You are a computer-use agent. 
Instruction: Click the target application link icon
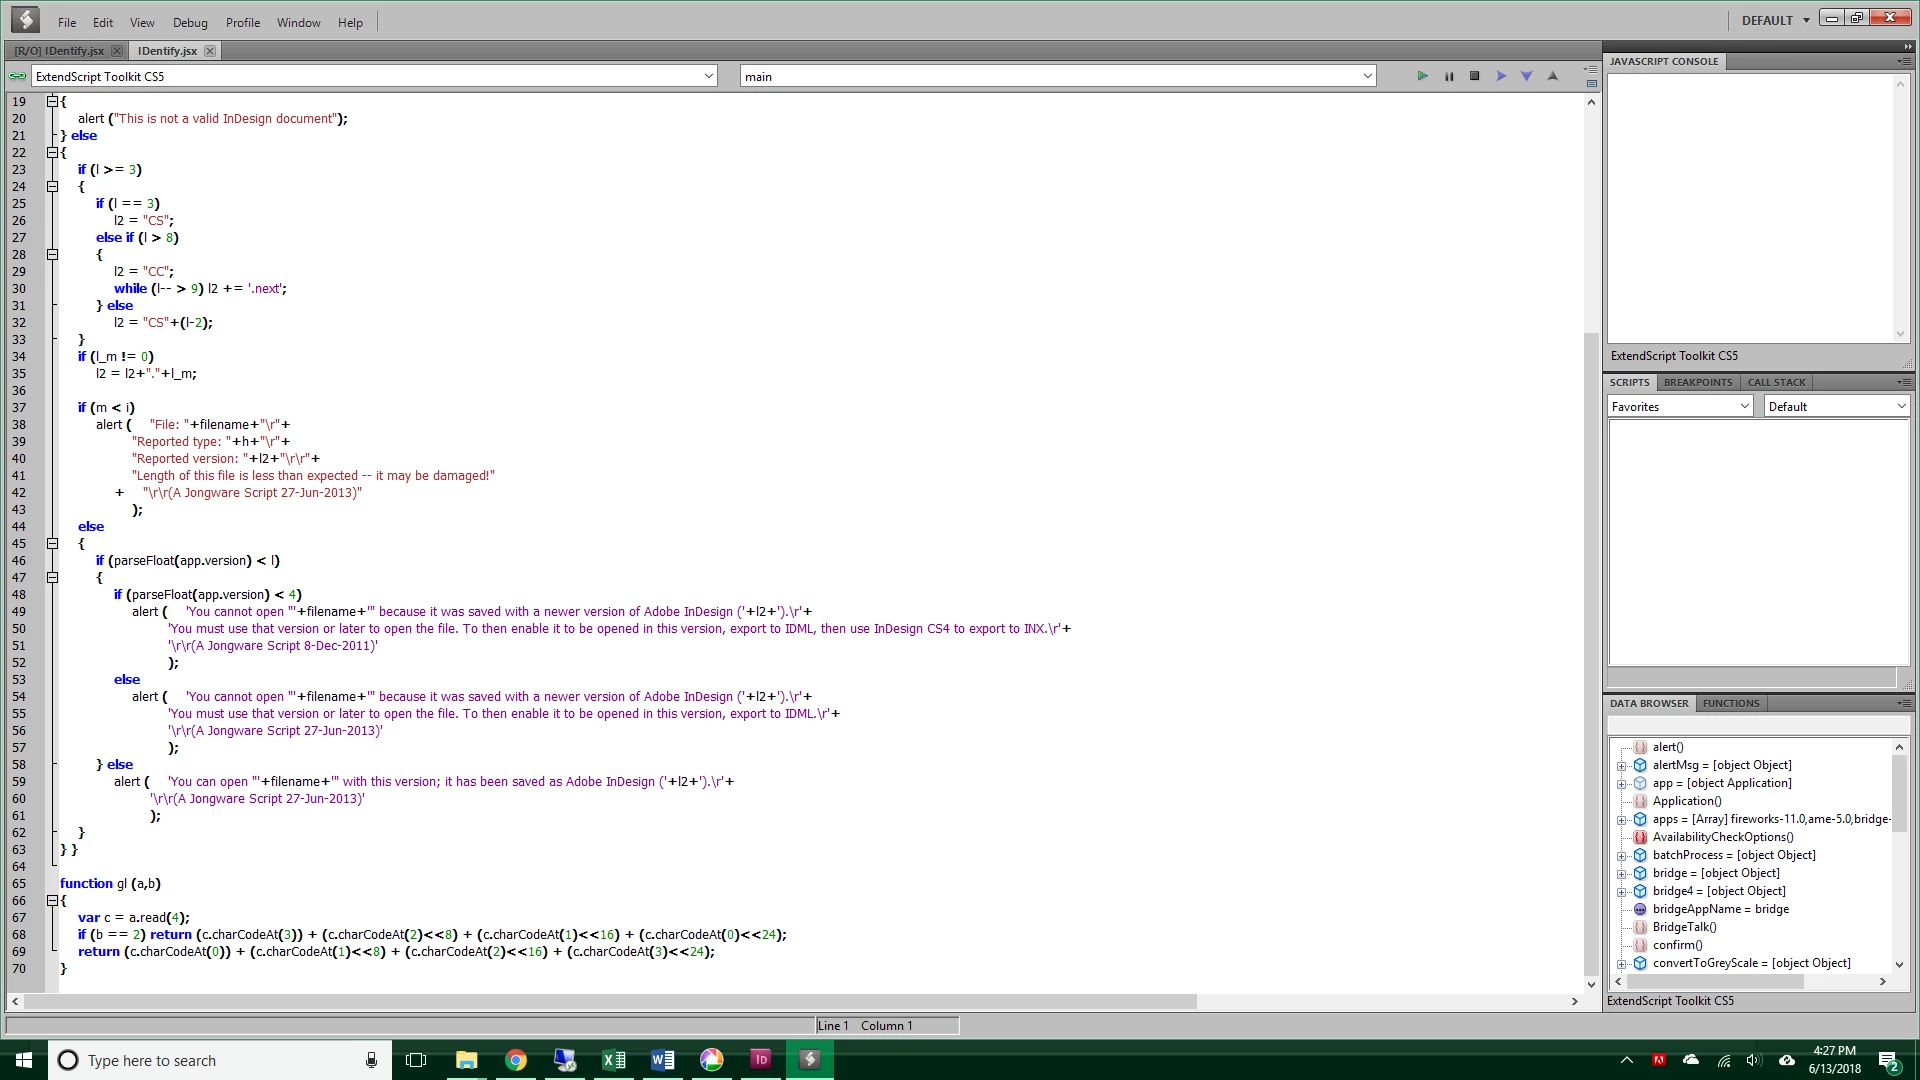point(17,76)
